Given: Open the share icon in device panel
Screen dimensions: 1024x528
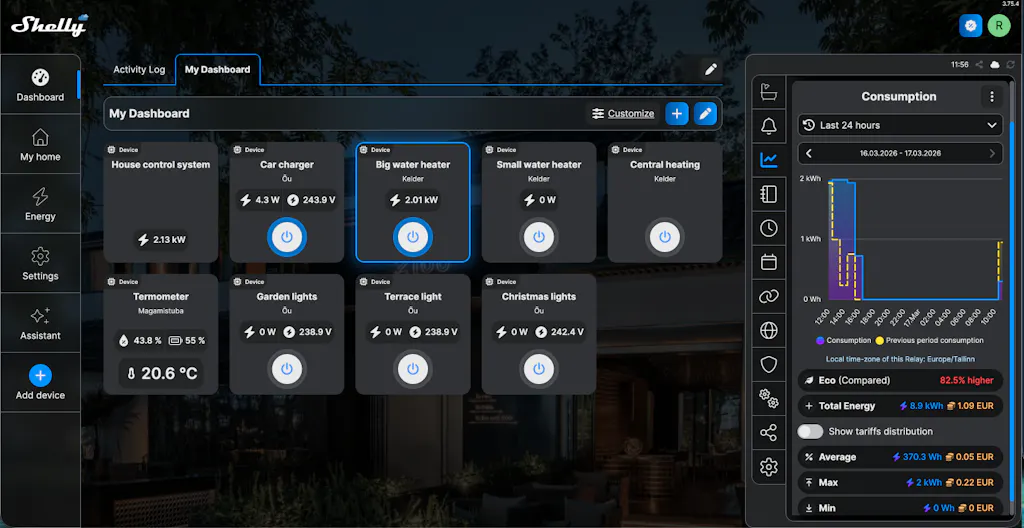Looking at the screenshot, I should (x=768, y=432).
